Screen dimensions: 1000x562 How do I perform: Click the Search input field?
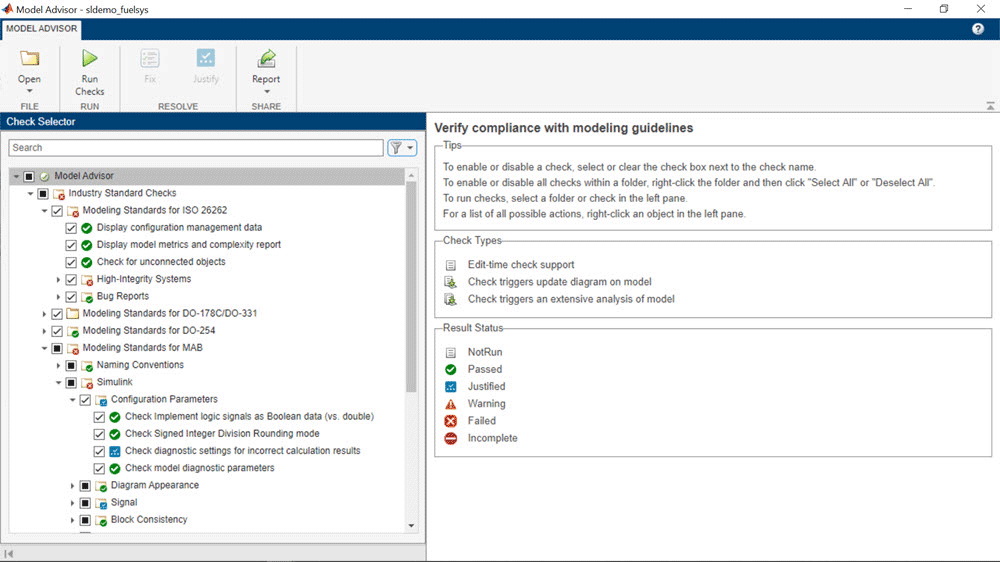[195, 148]
